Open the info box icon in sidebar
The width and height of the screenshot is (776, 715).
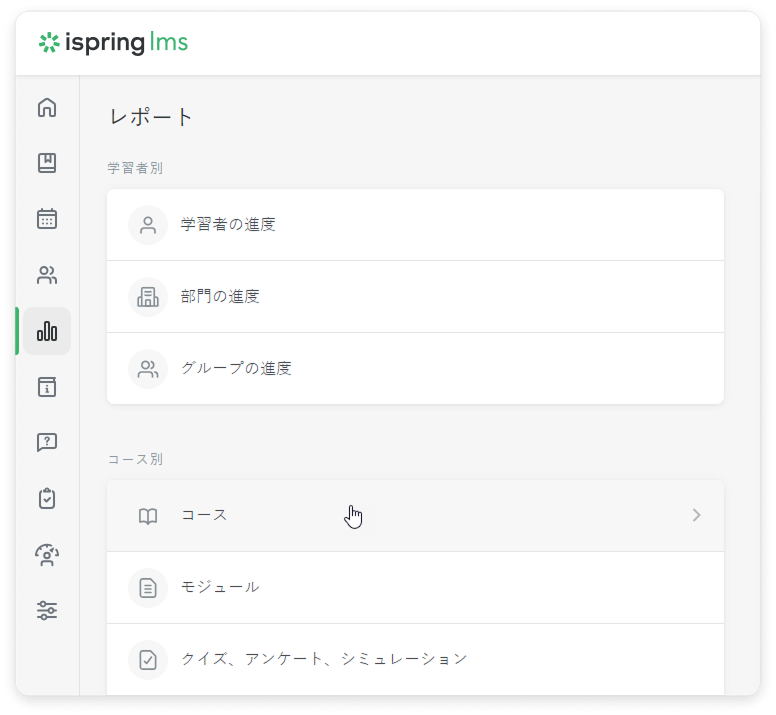click(x=47, y=387)
